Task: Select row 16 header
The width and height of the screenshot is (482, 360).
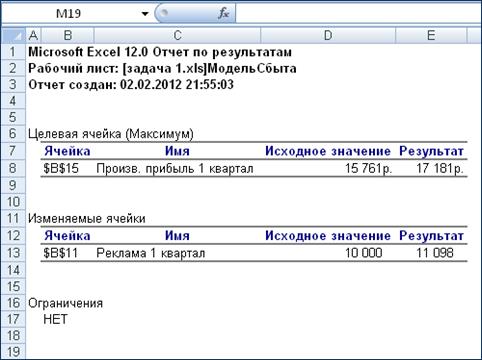Action: coord(13,303)
